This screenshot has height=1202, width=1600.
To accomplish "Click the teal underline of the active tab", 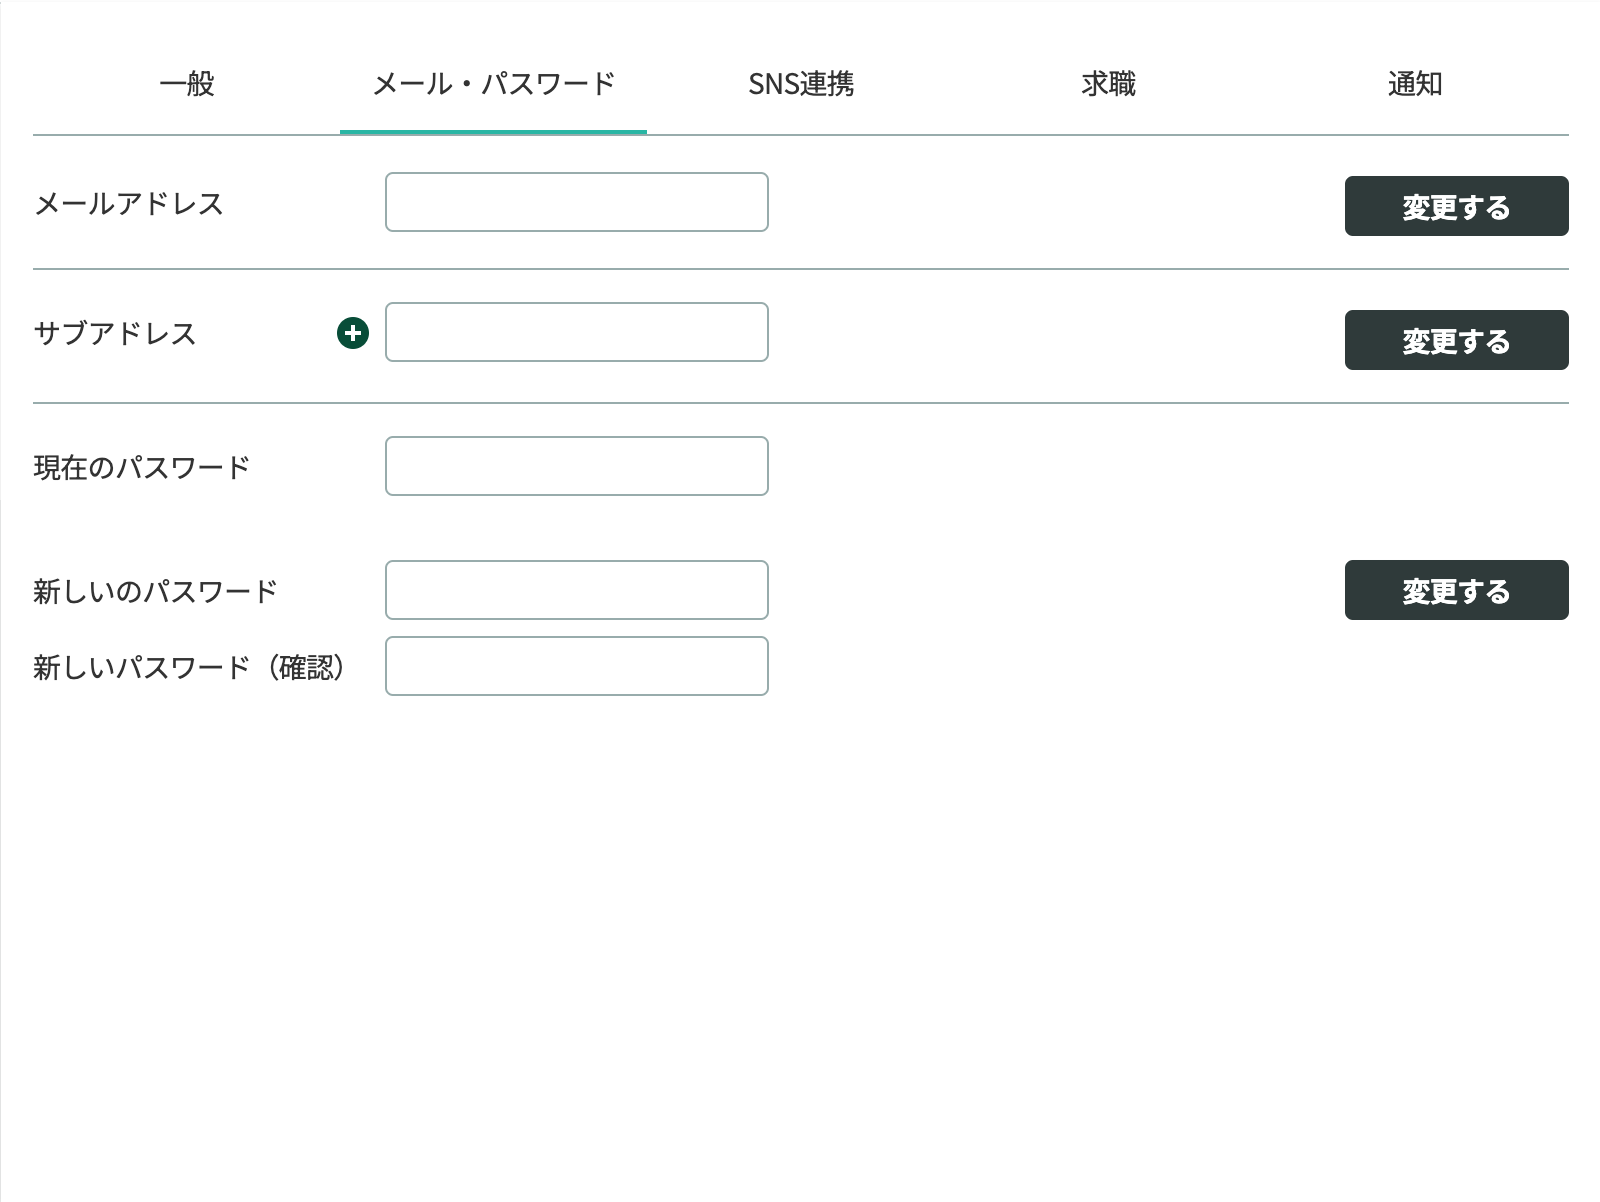I will click(x=493, y=131).
